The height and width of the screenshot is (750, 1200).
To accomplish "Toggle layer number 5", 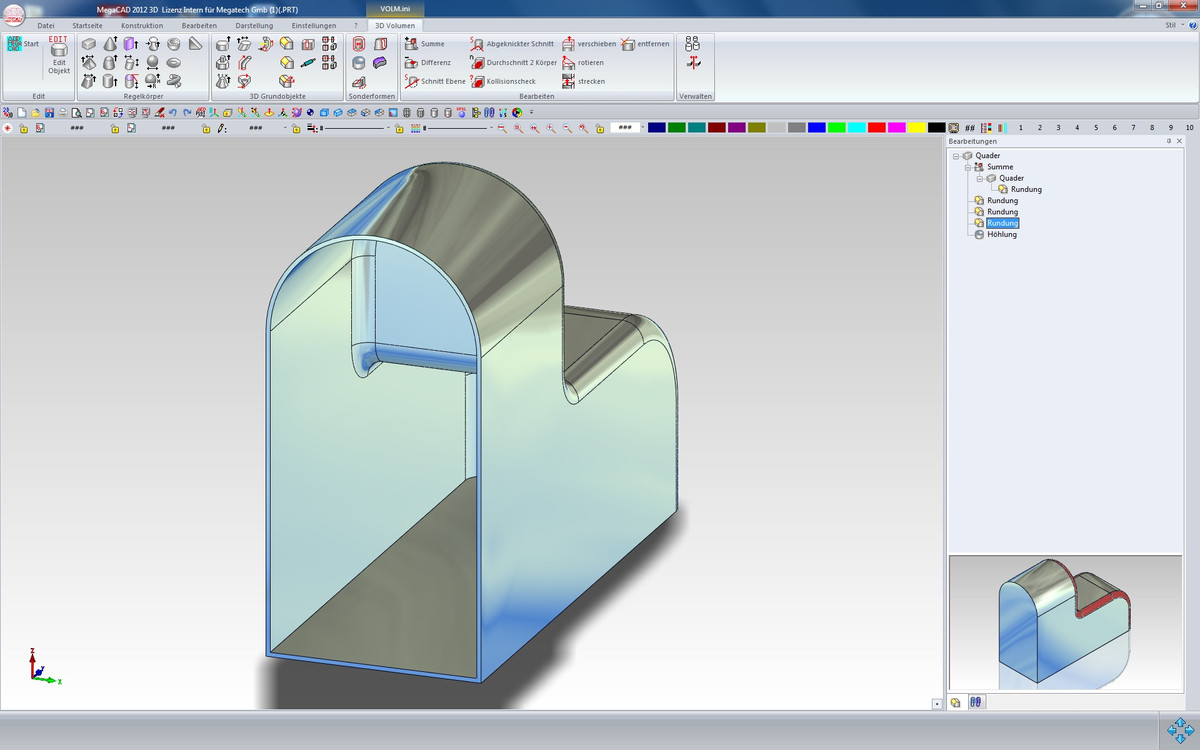I will [x=1096, y=128].
